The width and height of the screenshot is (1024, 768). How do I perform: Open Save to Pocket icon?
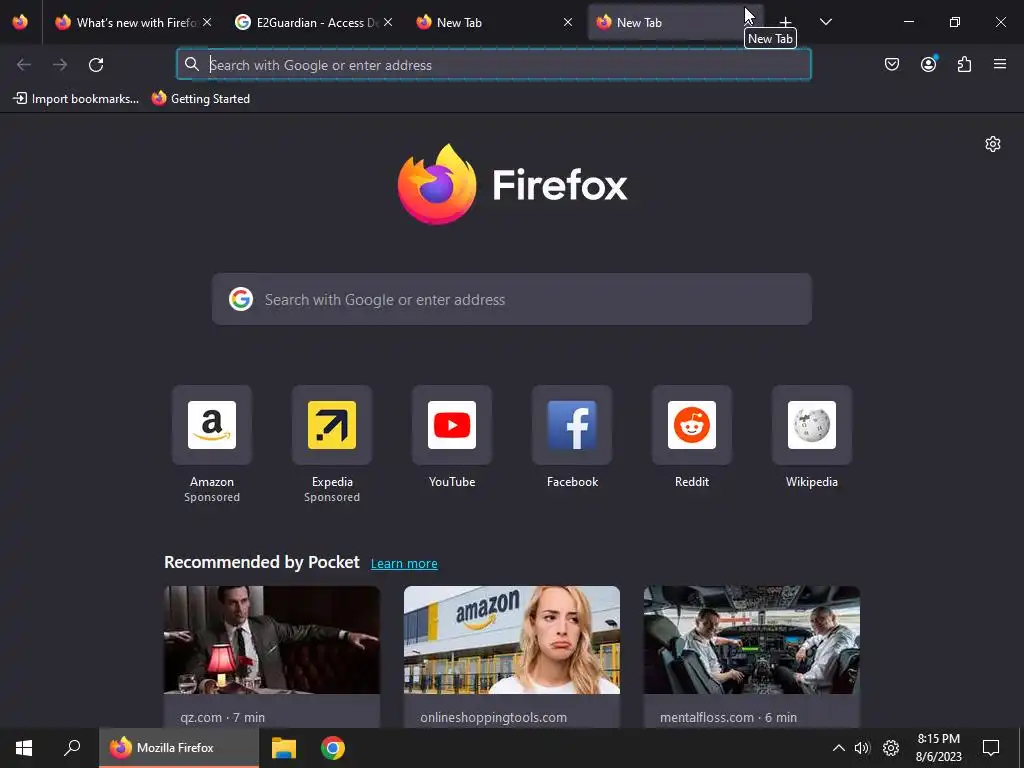[892, 64]
